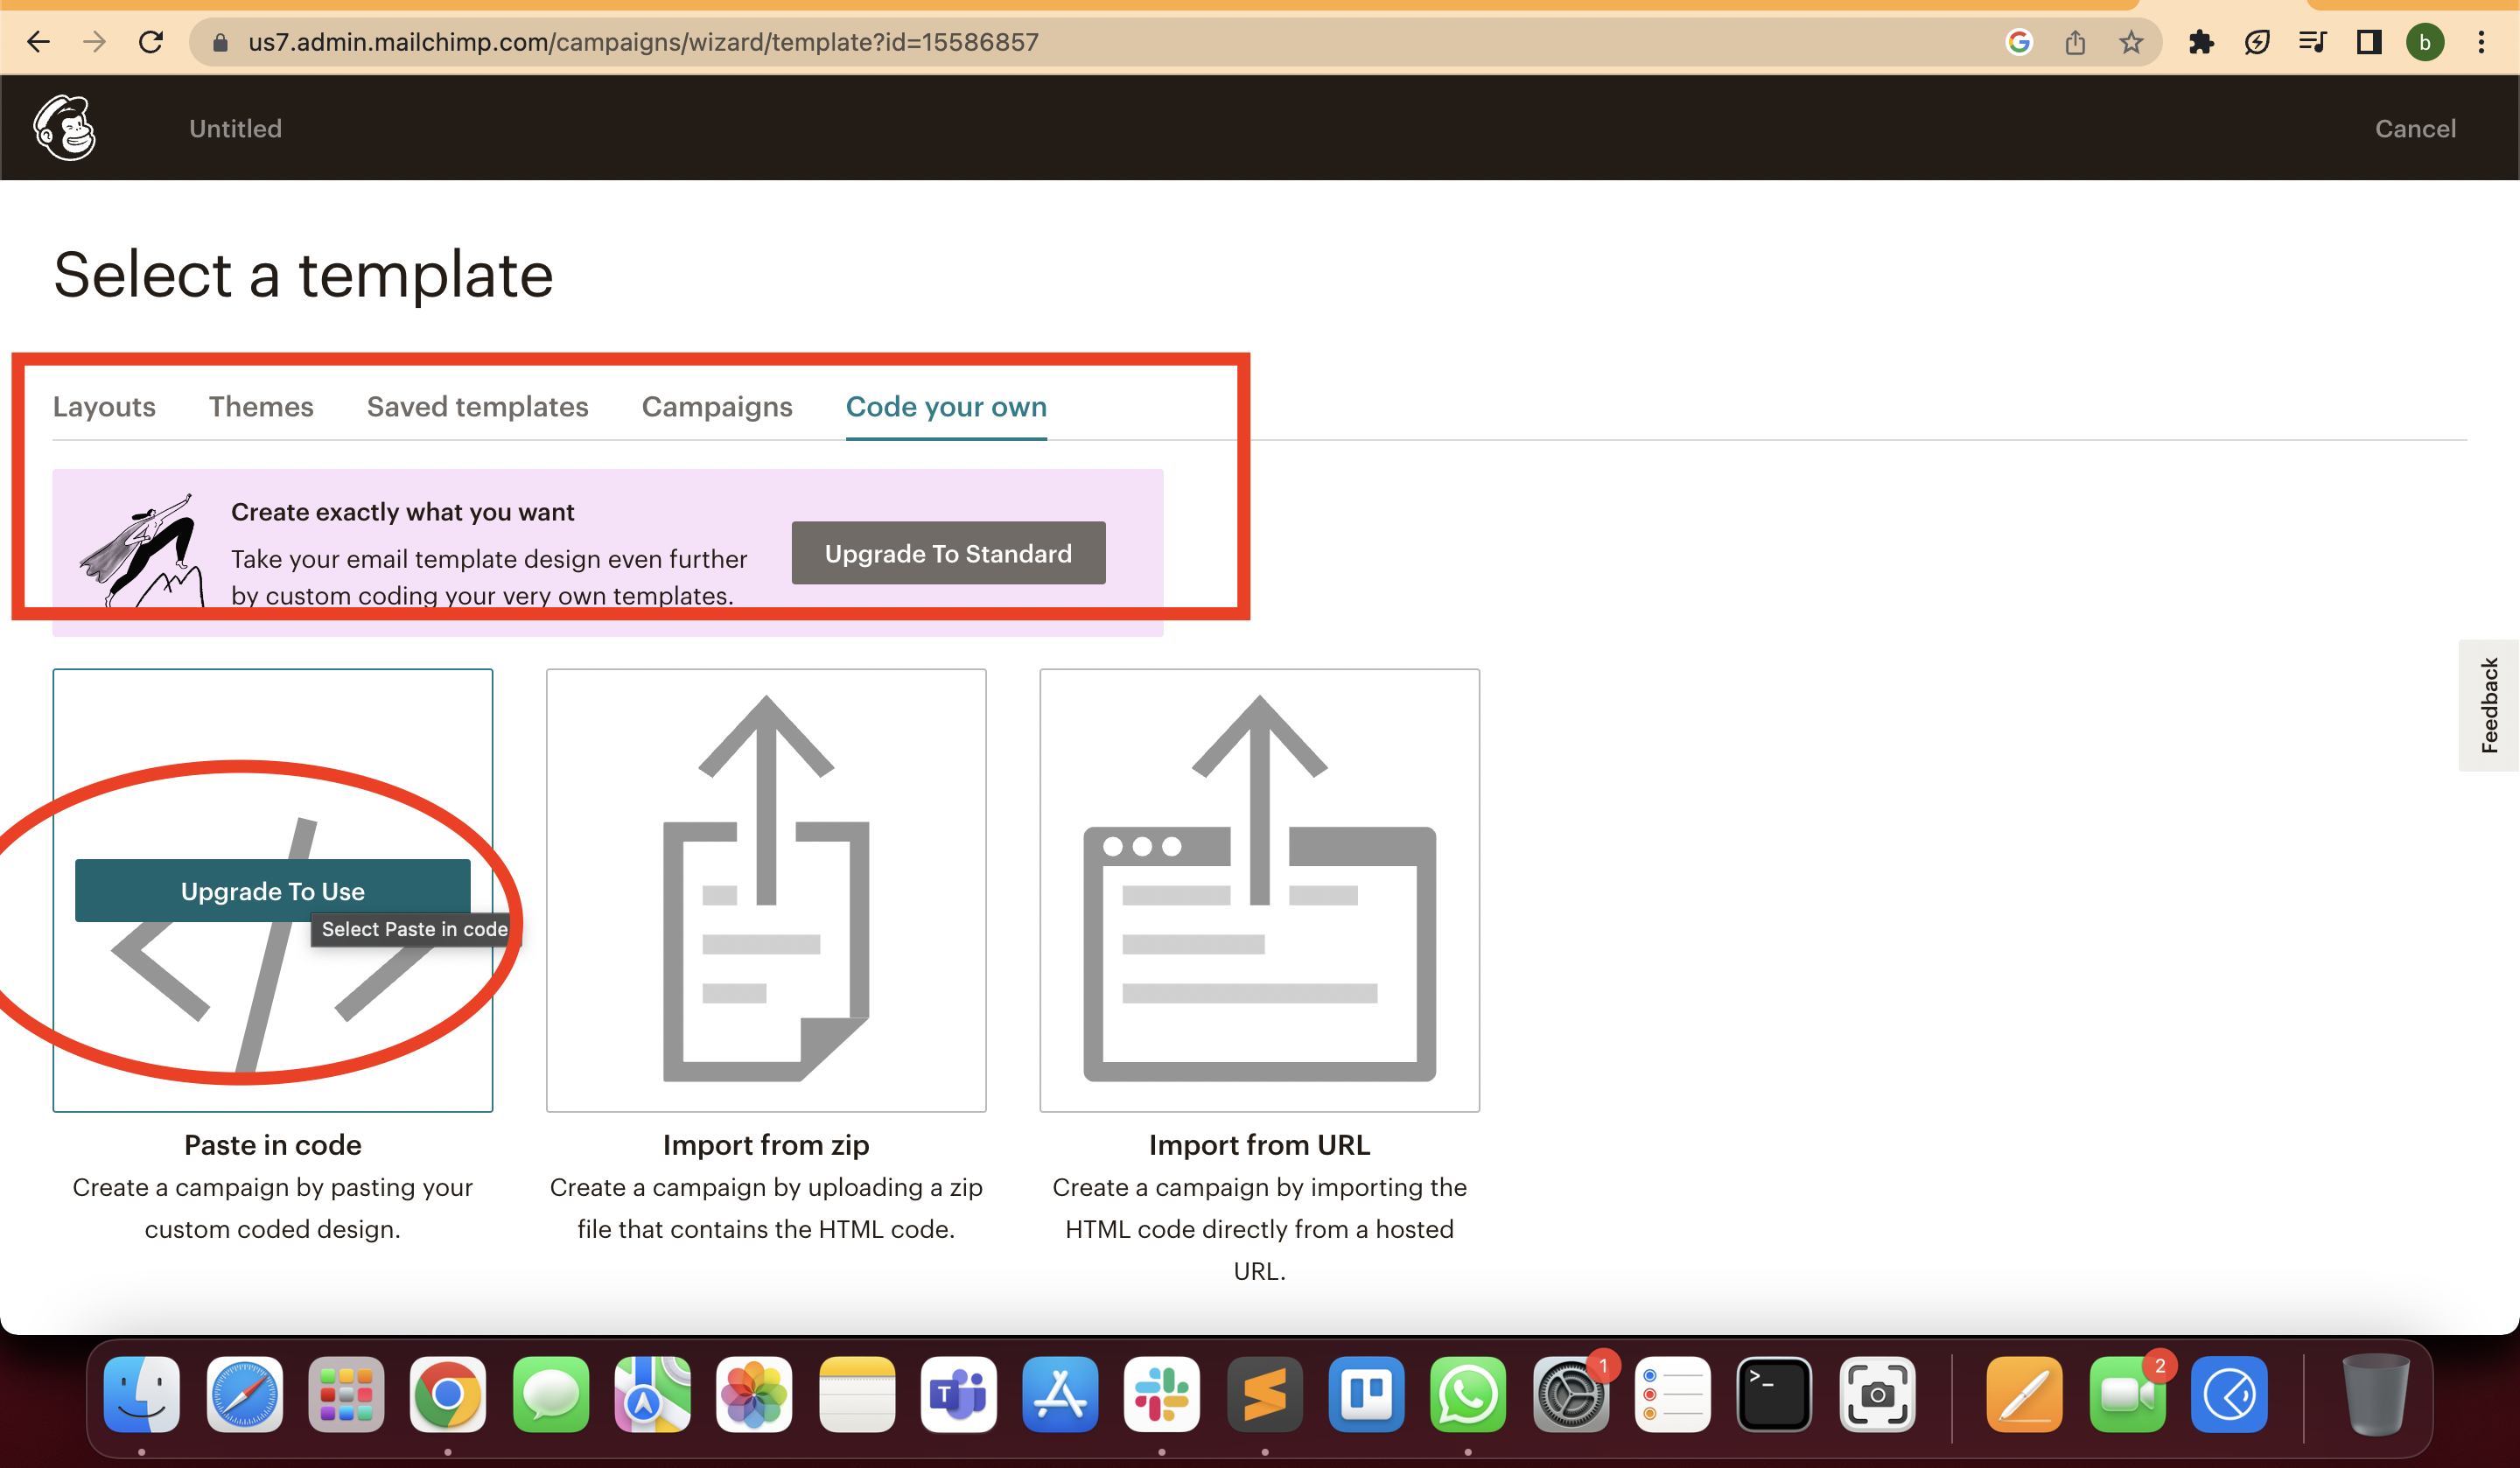Click the Paste in code title
The width and height of the screenshot is (2520, 1468).
(272, 1144)
